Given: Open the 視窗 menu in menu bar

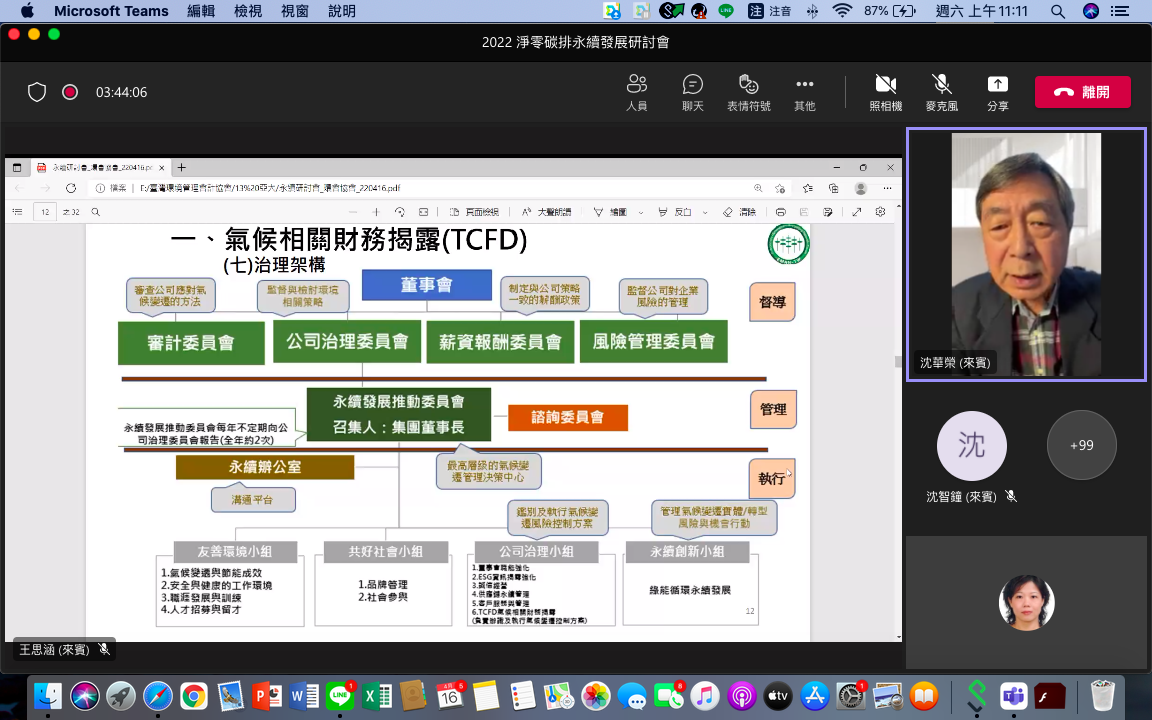Looking at the screenshot, I should [295, 11].
